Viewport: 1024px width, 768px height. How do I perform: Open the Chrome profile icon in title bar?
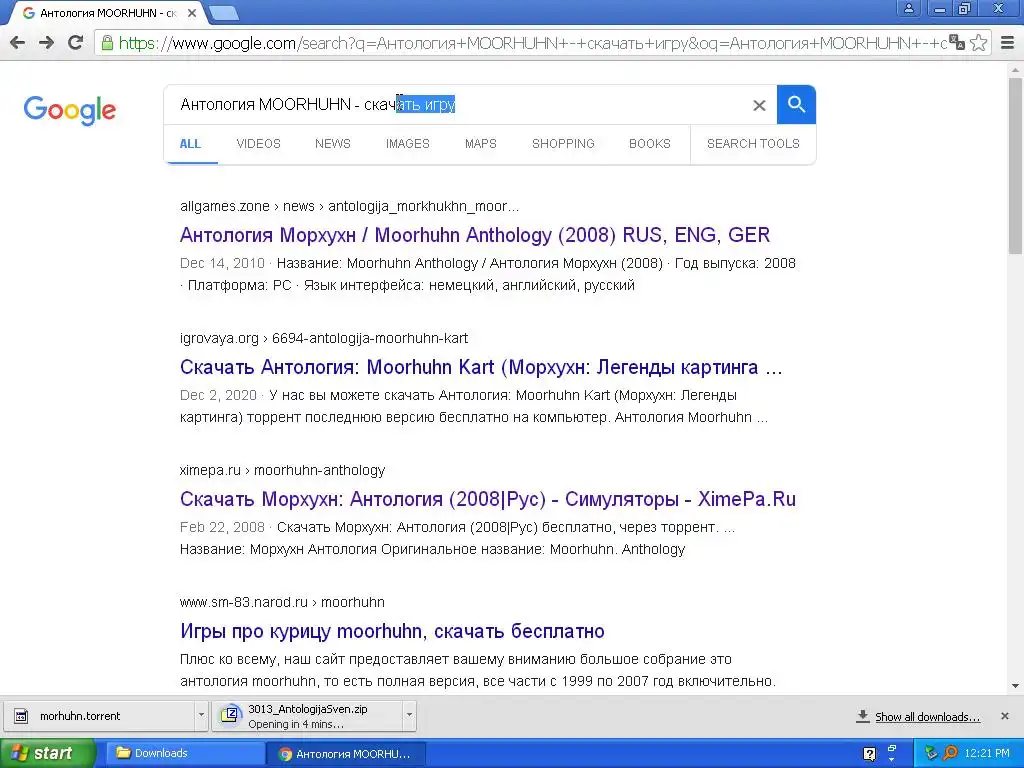click(x=908, y=8)
